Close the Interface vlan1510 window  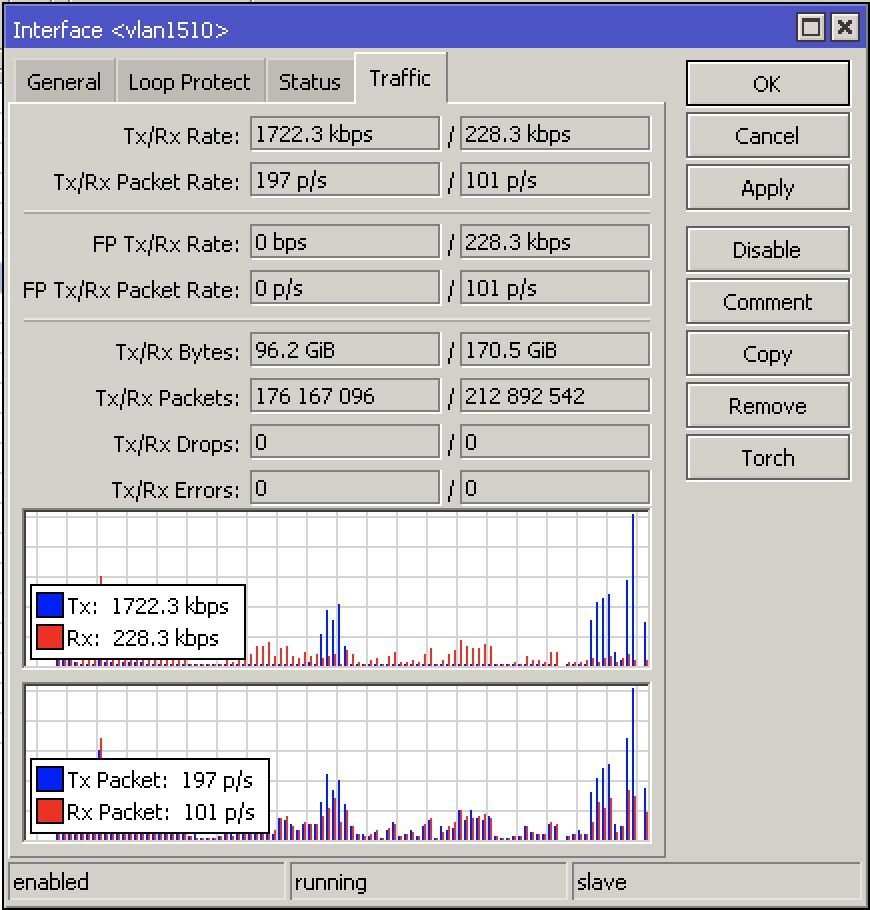(x=845, y=27)
